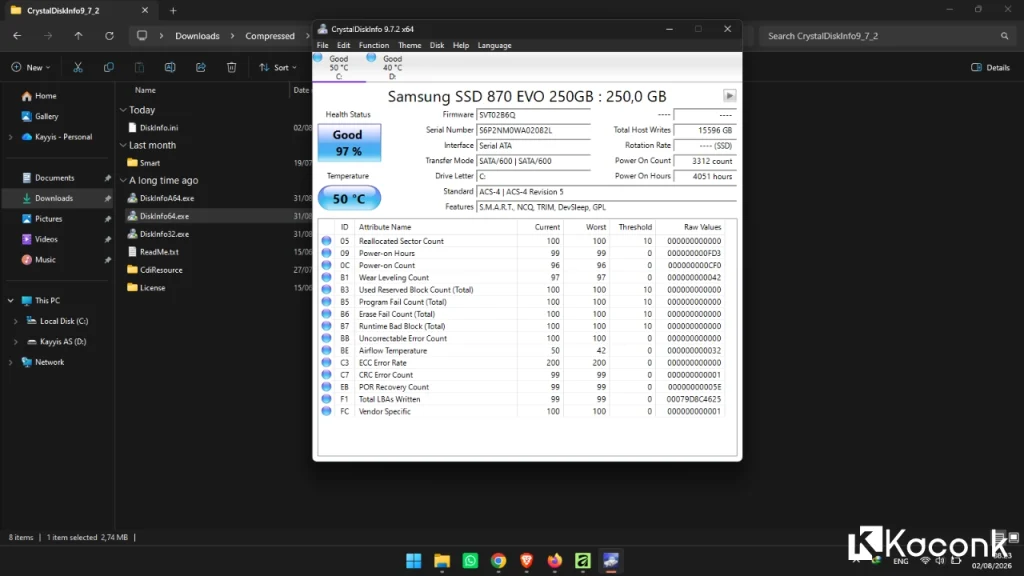1024x576 pixels.
Task: Open the Help menu in CrystalDiskInfo
Action: [x=461, y=45]
